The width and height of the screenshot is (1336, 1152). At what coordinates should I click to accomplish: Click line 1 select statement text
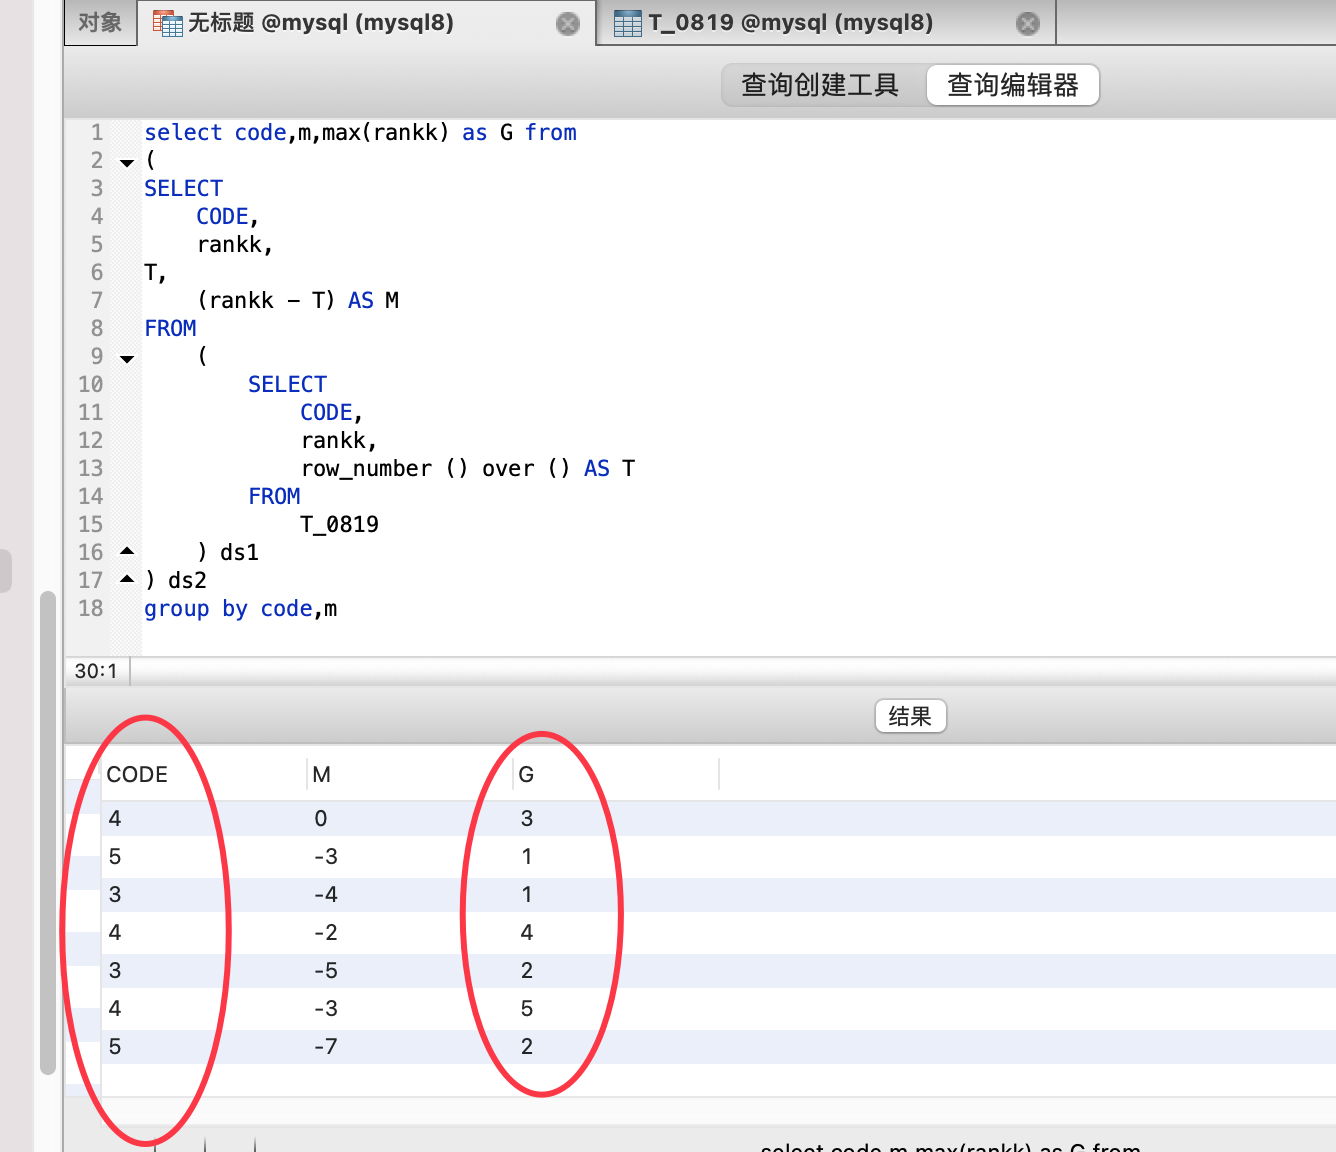point(360,132)
